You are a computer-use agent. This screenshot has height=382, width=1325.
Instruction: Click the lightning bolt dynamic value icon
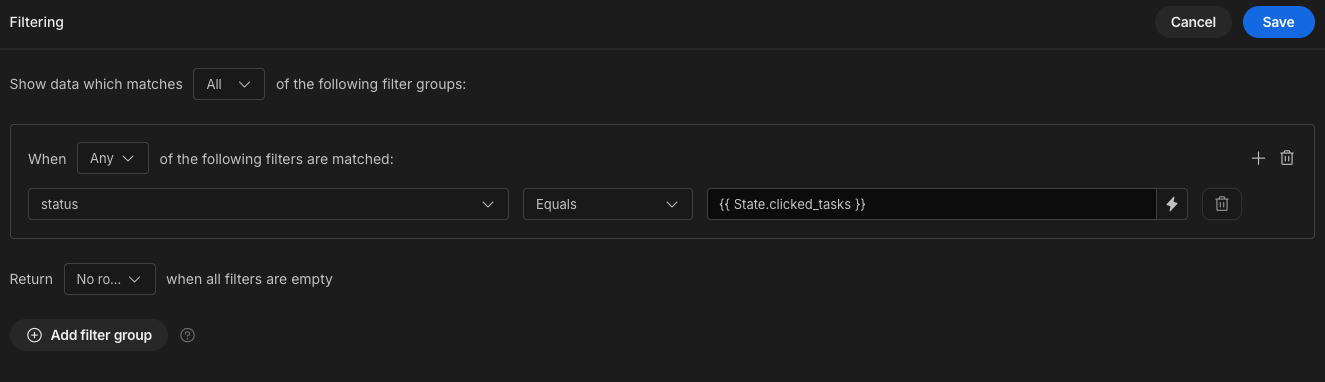pyautogui.click(x=1172, y=204)
